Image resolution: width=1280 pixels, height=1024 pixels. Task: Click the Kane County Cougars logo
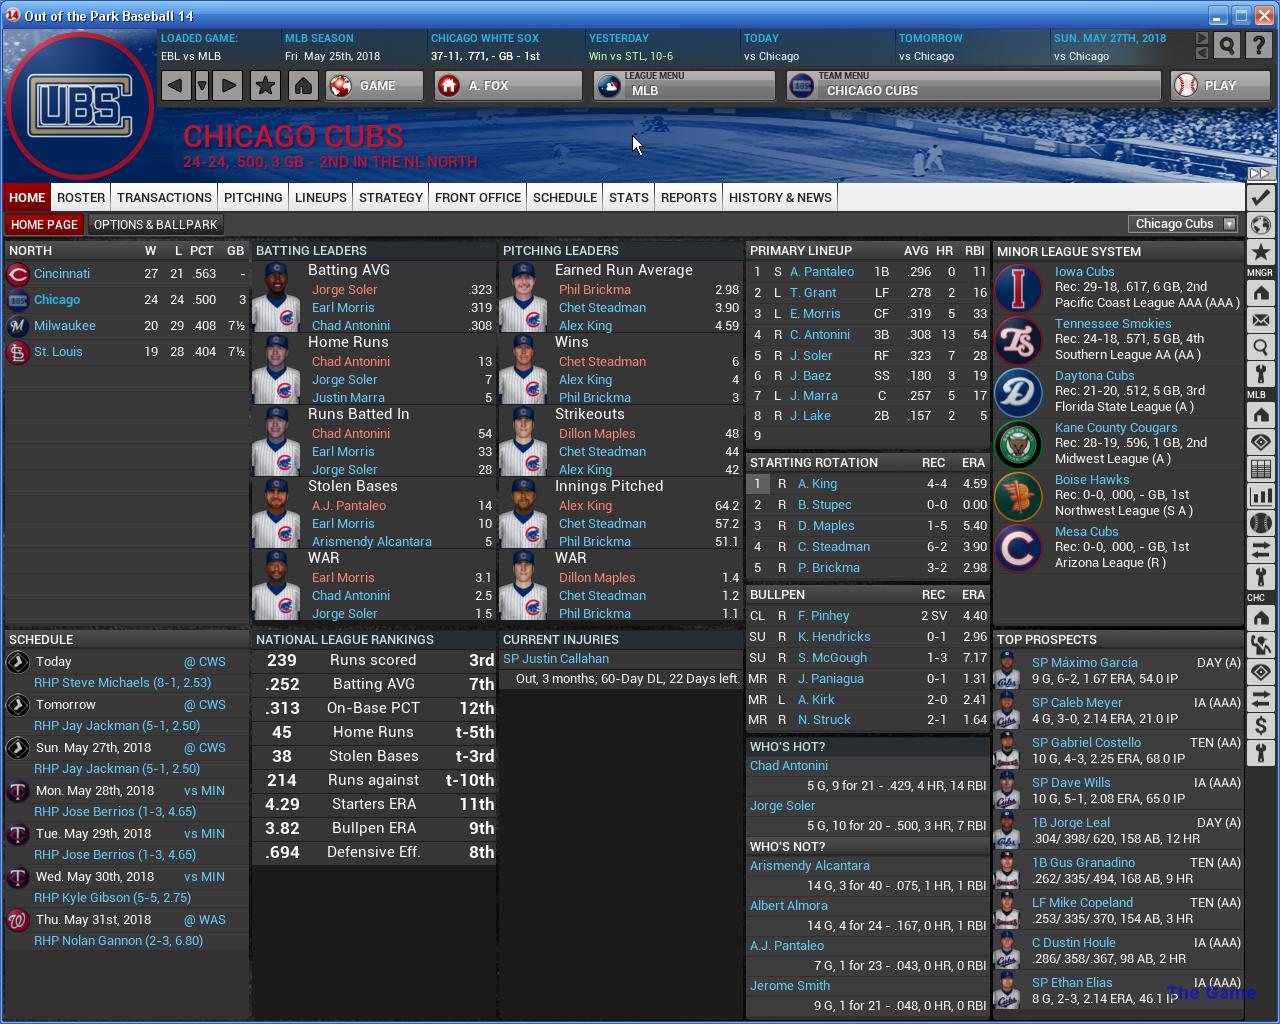coord(1019,443)
